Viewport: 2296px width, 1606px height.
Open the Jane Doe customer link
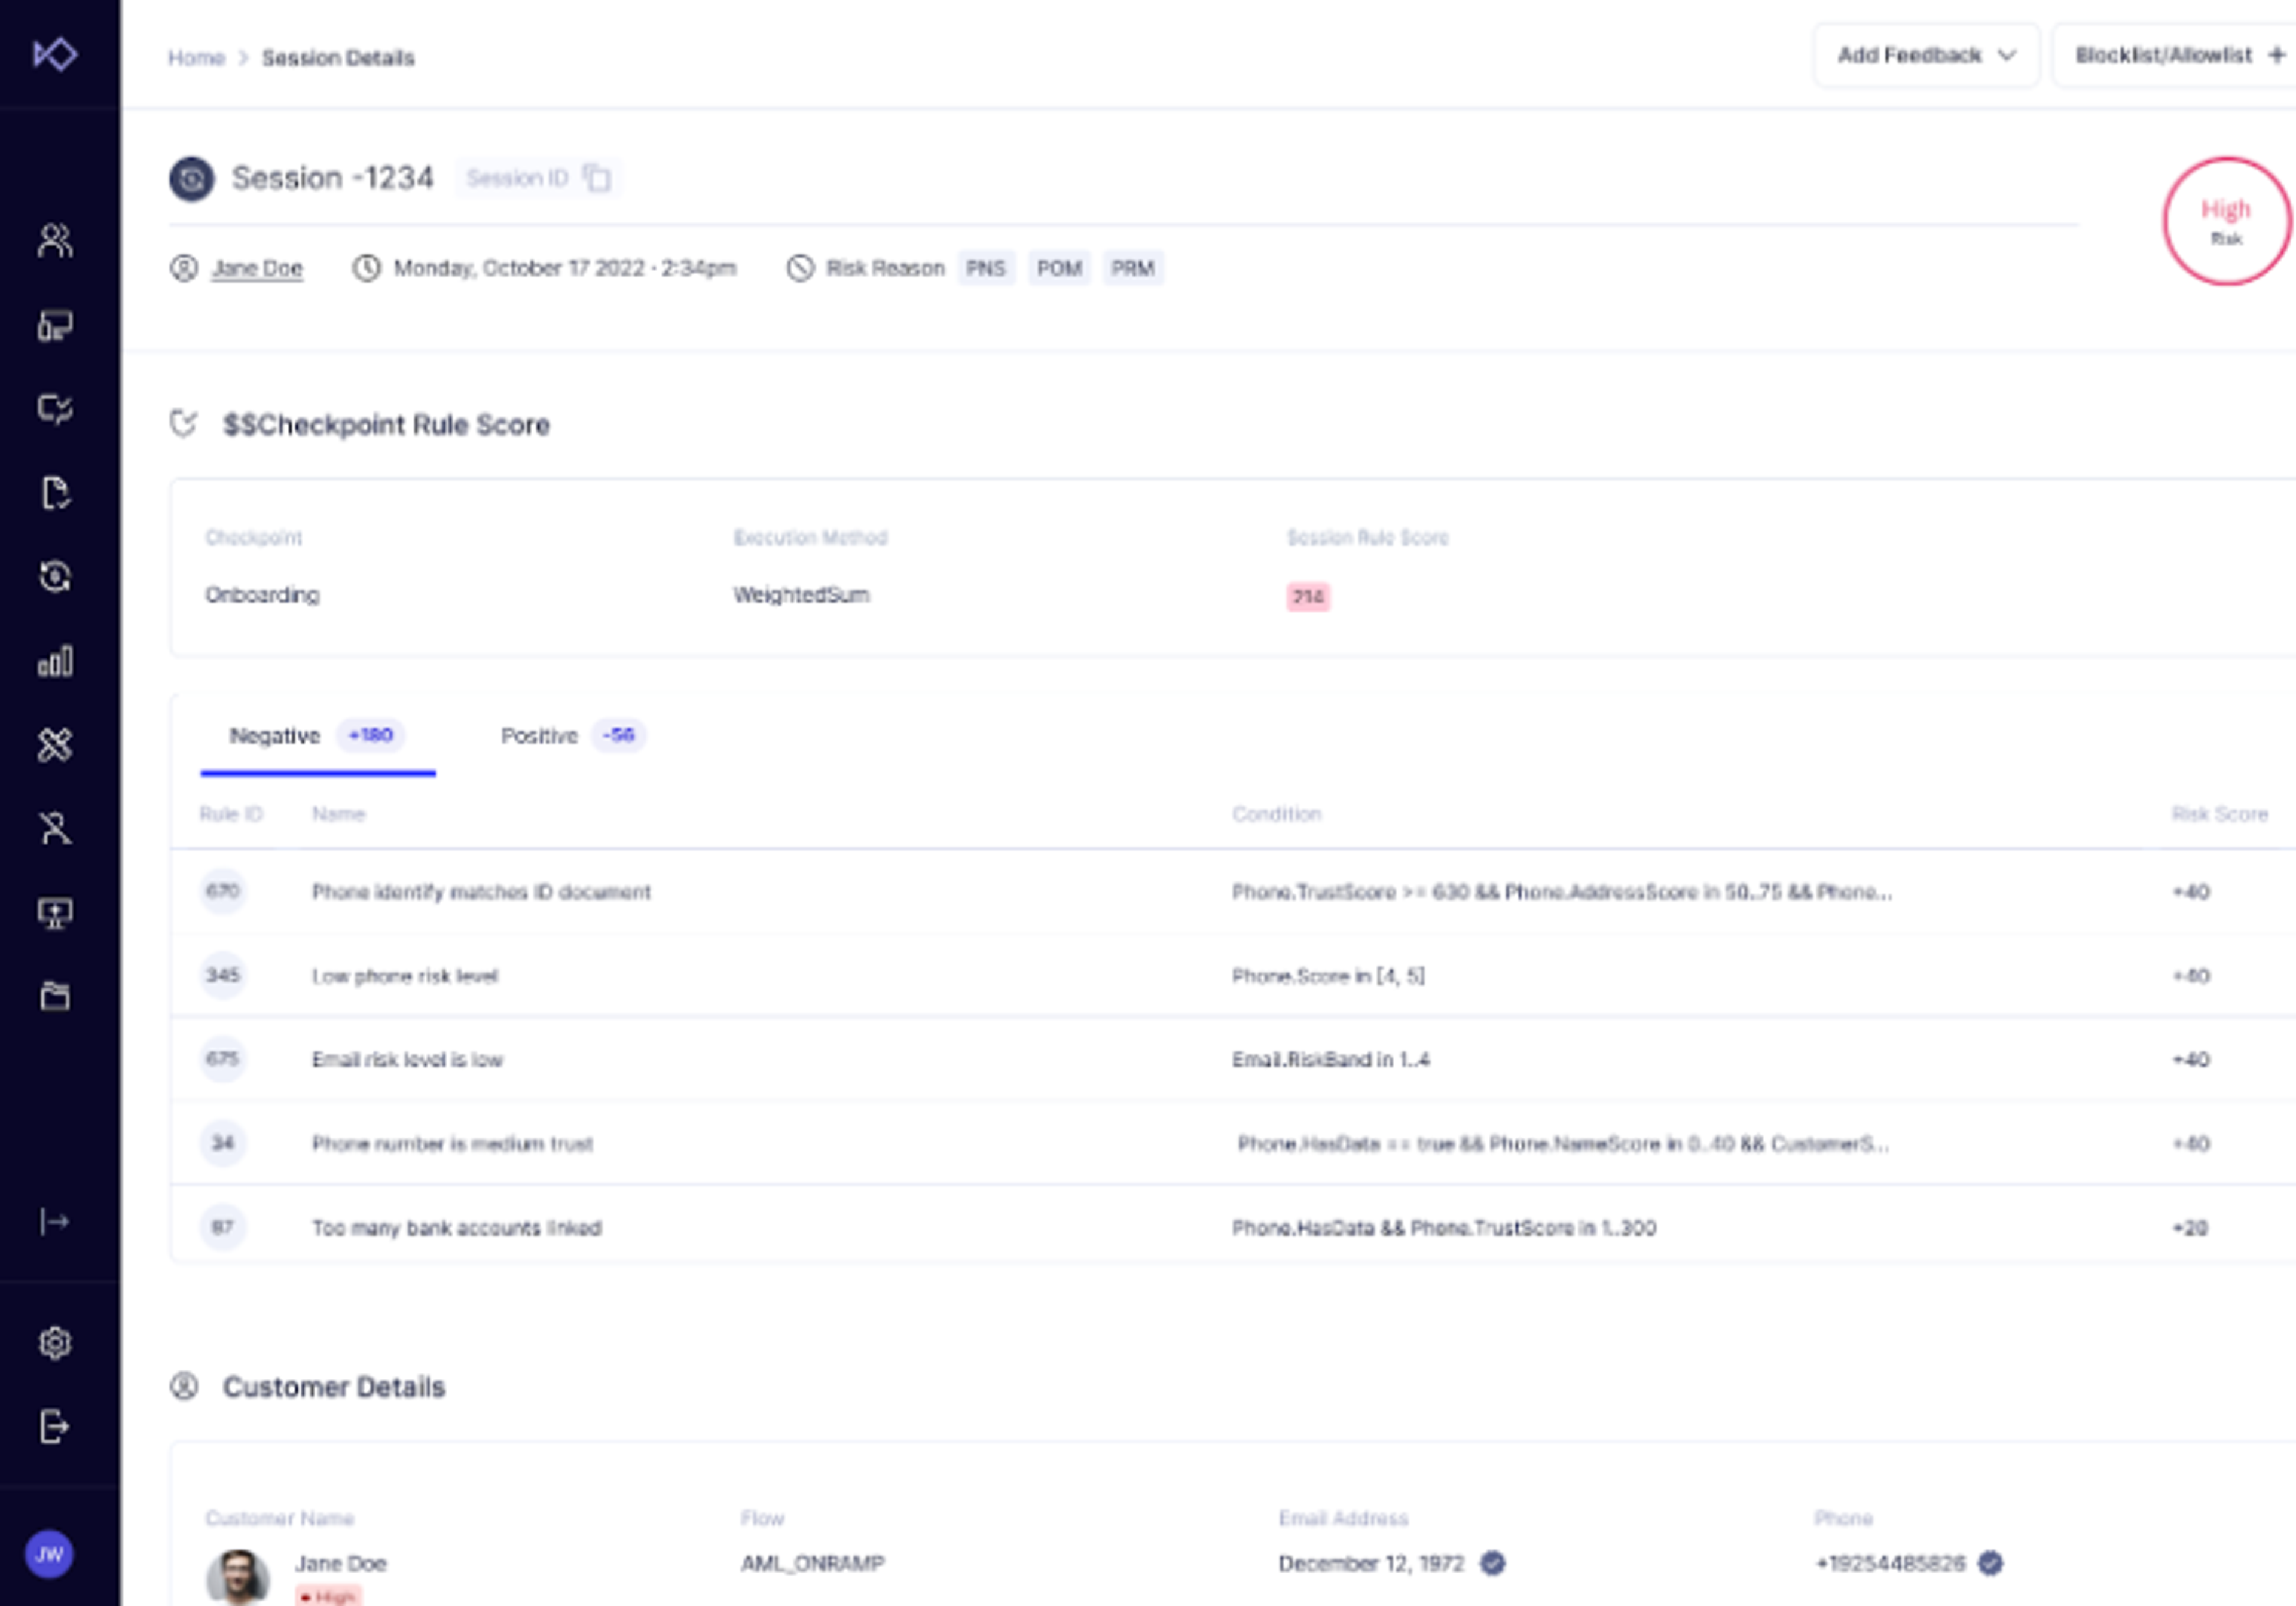point(257,268)
